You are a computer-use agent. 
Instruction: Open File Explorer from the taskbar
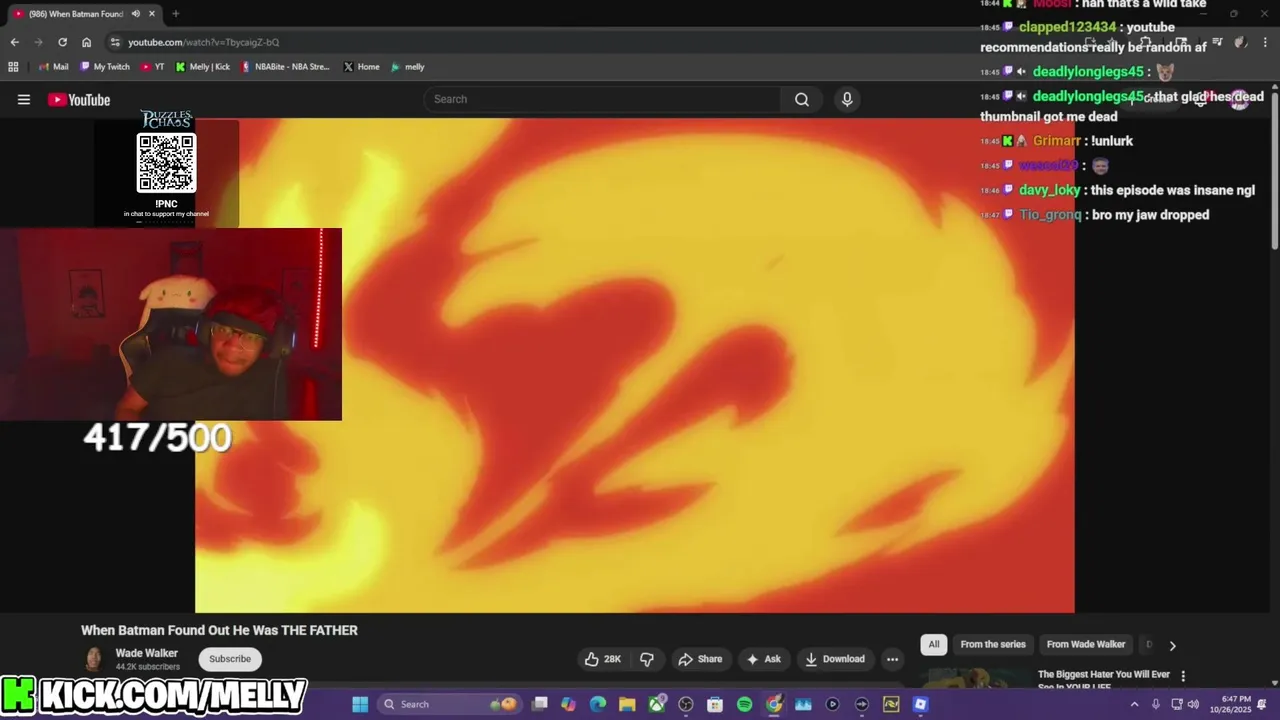[x=627, y=704]
